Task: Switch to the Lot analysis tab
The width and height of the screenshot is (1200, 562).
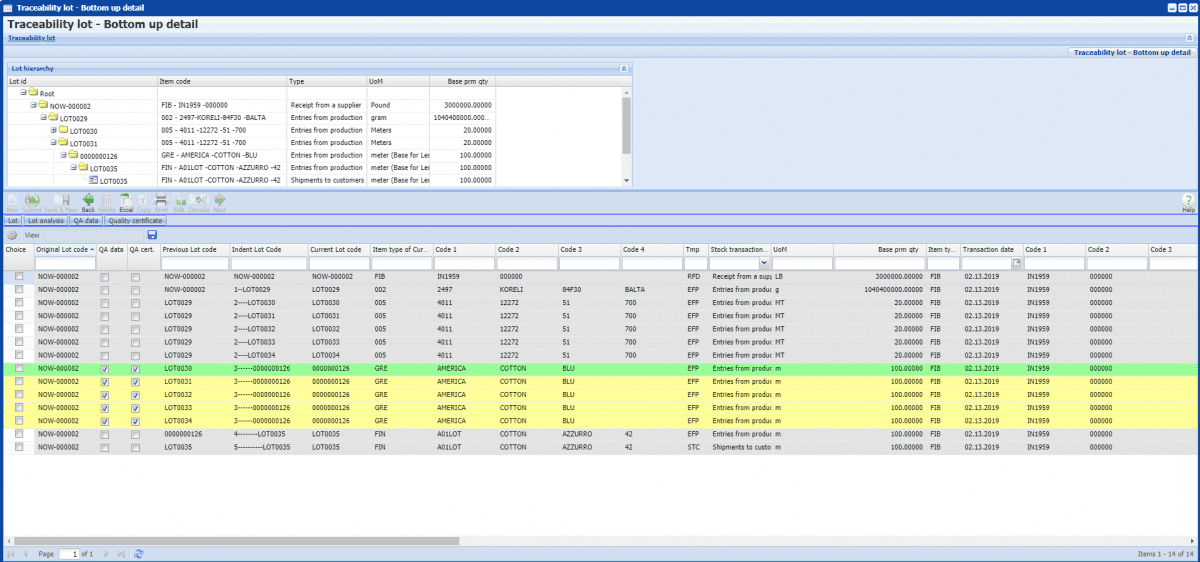Action: coord(46,220)
